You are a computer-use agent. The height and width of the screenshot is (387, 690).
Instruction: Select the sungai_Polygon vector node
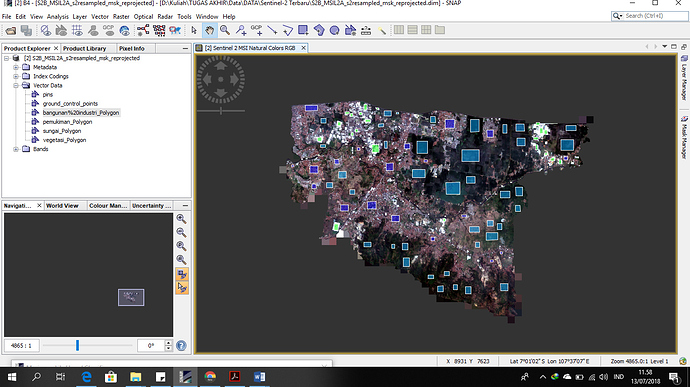(x=62, y=131)
